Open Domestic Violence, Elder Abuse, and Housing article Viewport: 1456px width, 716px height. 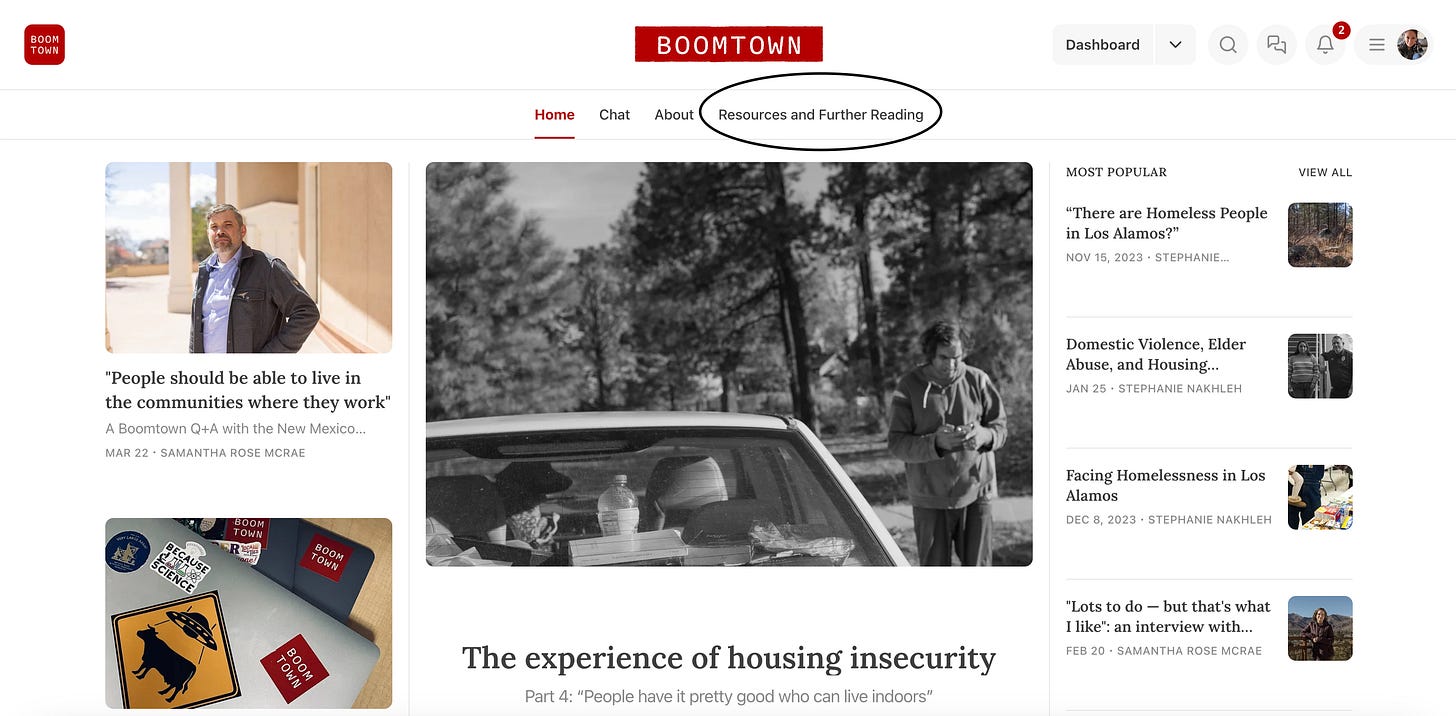[1156, 354]
